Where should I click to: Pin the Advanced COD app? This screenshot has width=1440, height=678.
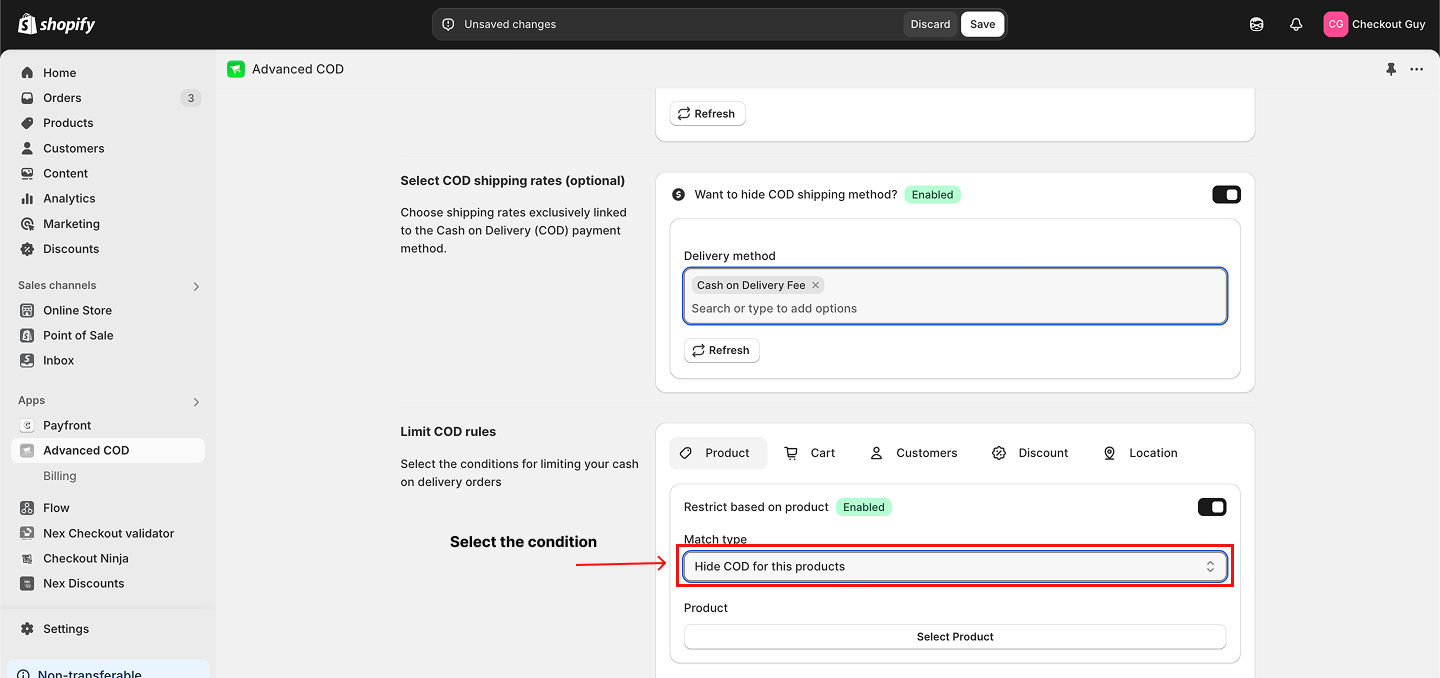tap(1391, 69)
